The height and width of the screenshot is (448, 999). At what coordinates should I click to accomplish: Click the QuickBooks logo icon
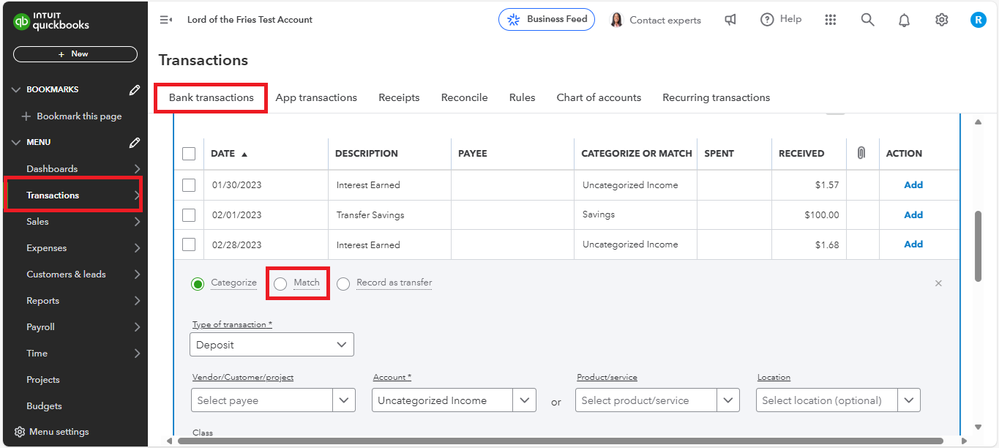[20, 20]
